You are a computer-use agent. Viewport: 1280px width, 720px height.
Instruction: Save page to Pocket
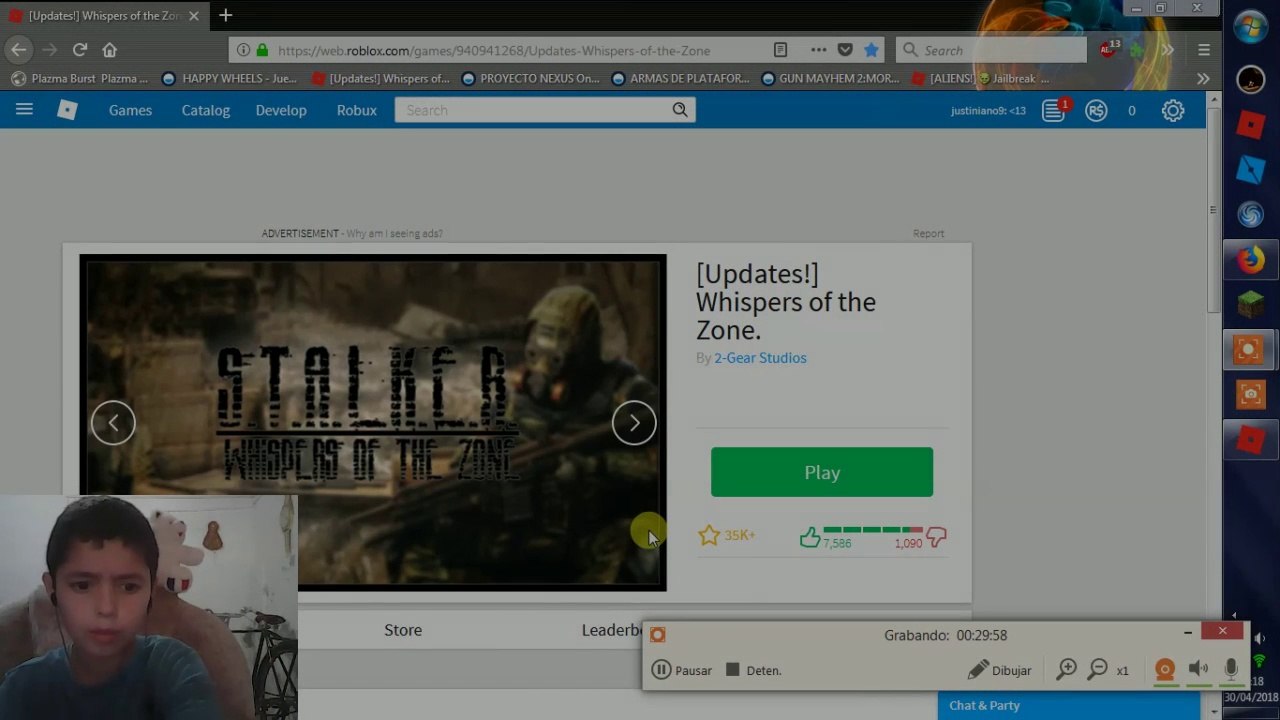point(845,50)
